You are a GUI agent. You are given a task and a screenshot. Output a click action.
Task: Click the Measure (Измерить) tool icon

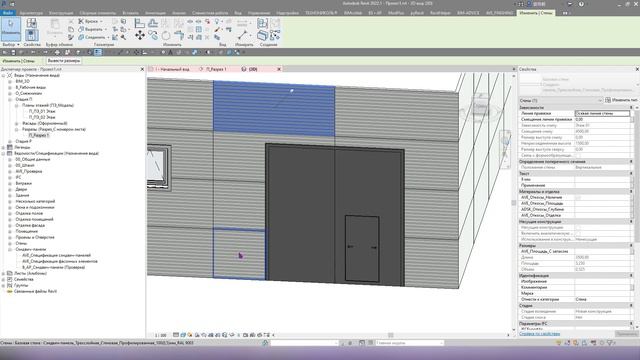(243, 35)
